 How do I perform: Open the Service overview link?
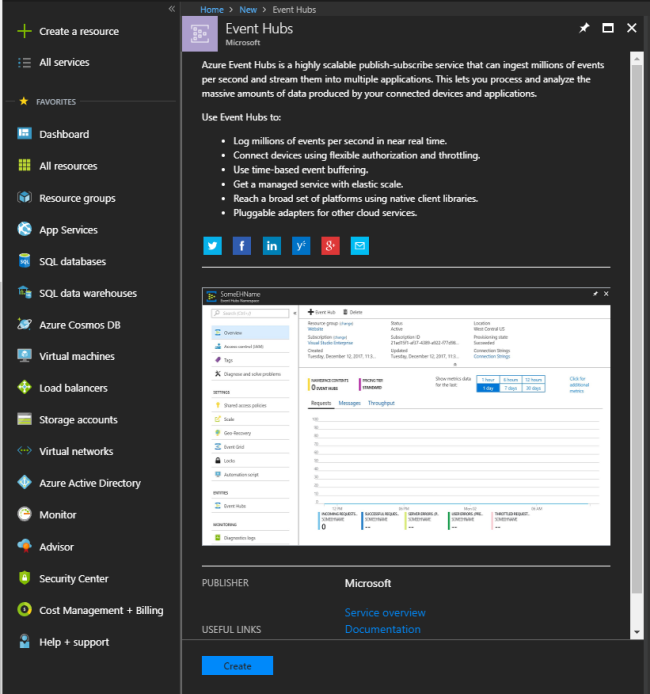coord(385,613)
